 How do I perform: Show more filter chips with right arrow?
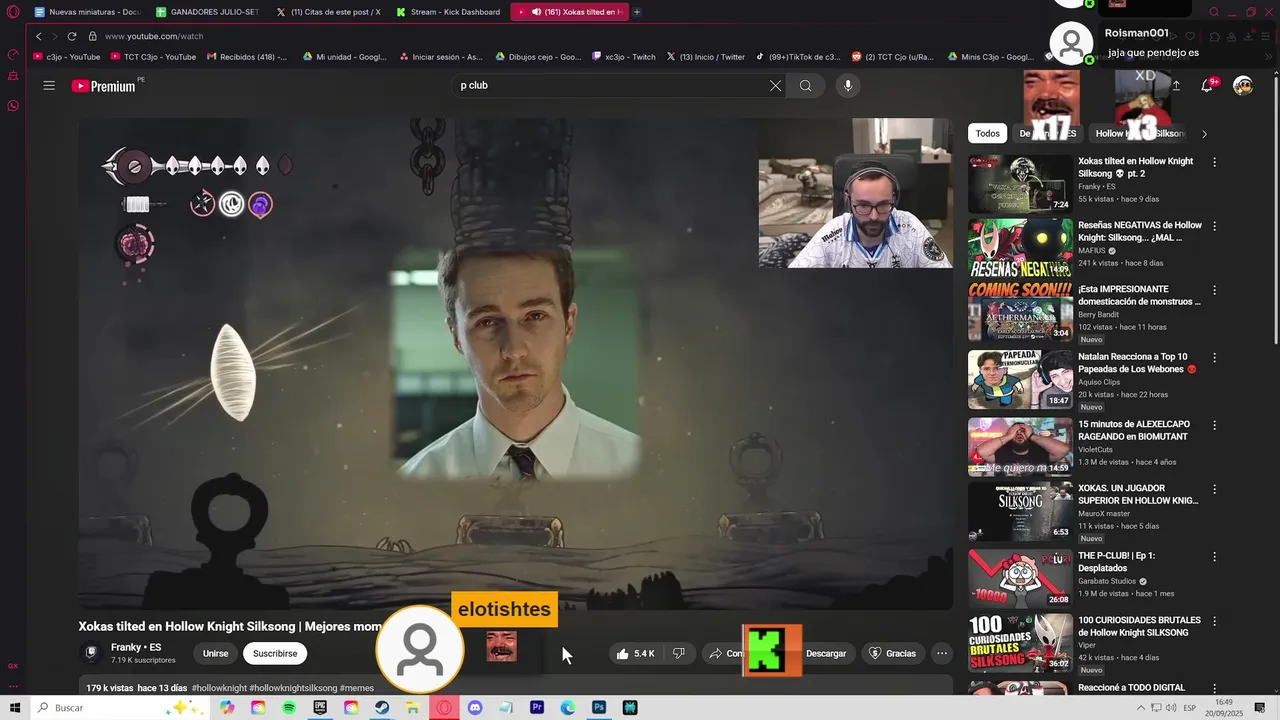[x=1204, y=134]
